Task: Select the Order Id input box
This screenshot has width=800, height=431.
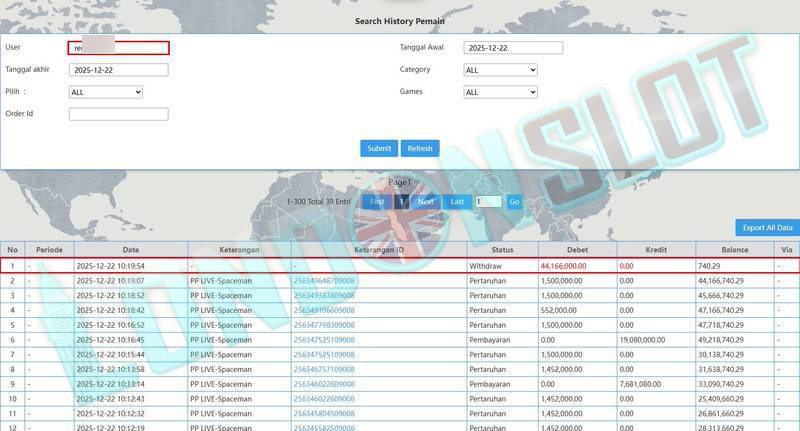Action: pos(118,114)
